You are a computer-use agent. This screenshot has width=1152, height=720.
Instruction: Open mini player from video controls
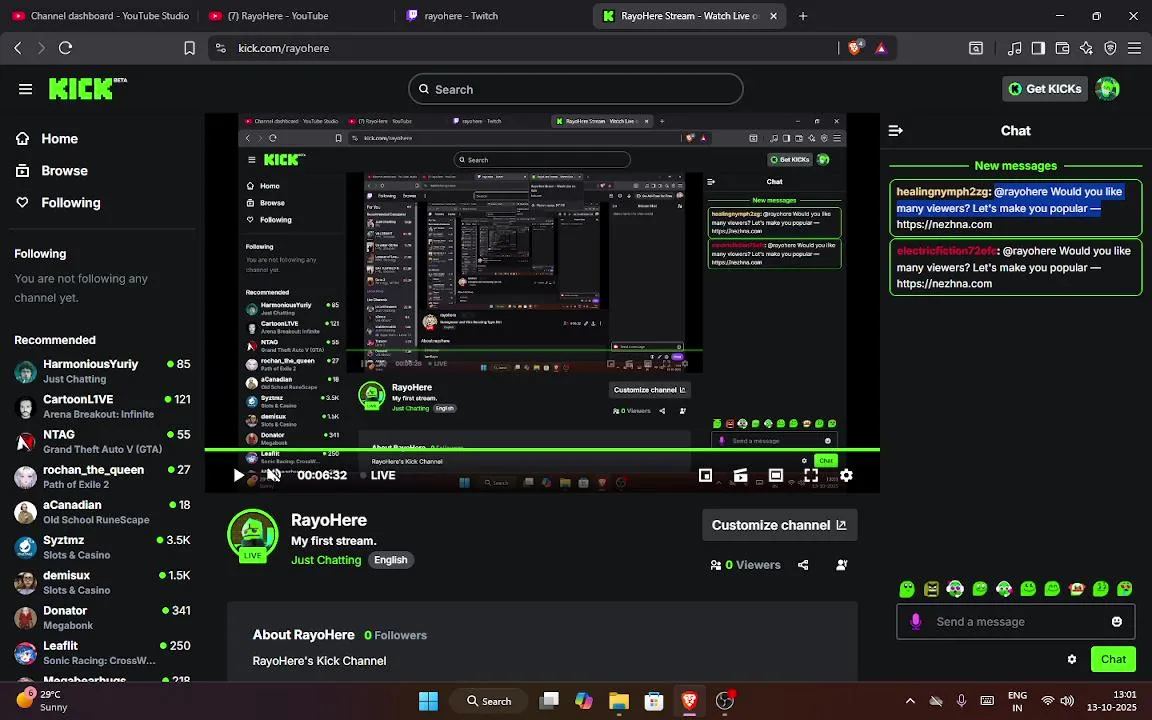[705, 475]
